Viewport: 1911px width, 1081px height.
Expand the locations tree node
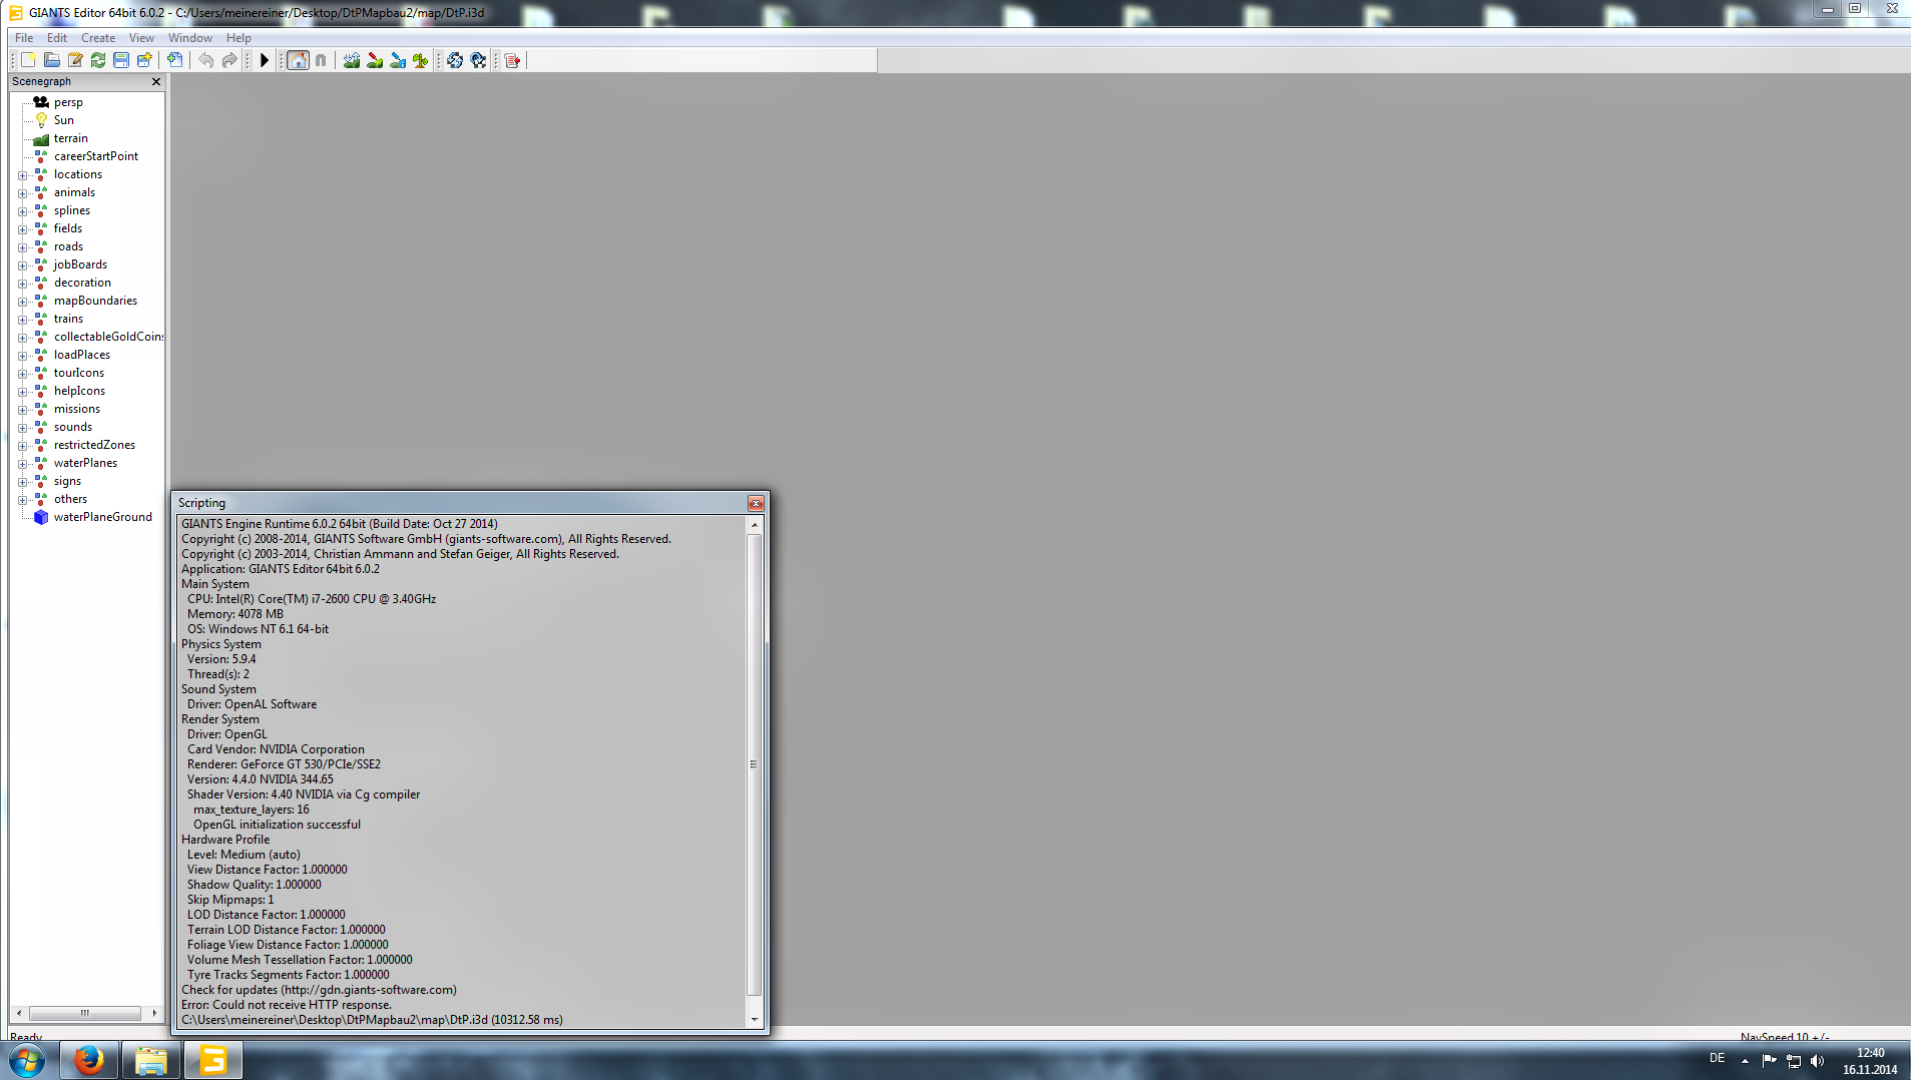tap(22, 175)
